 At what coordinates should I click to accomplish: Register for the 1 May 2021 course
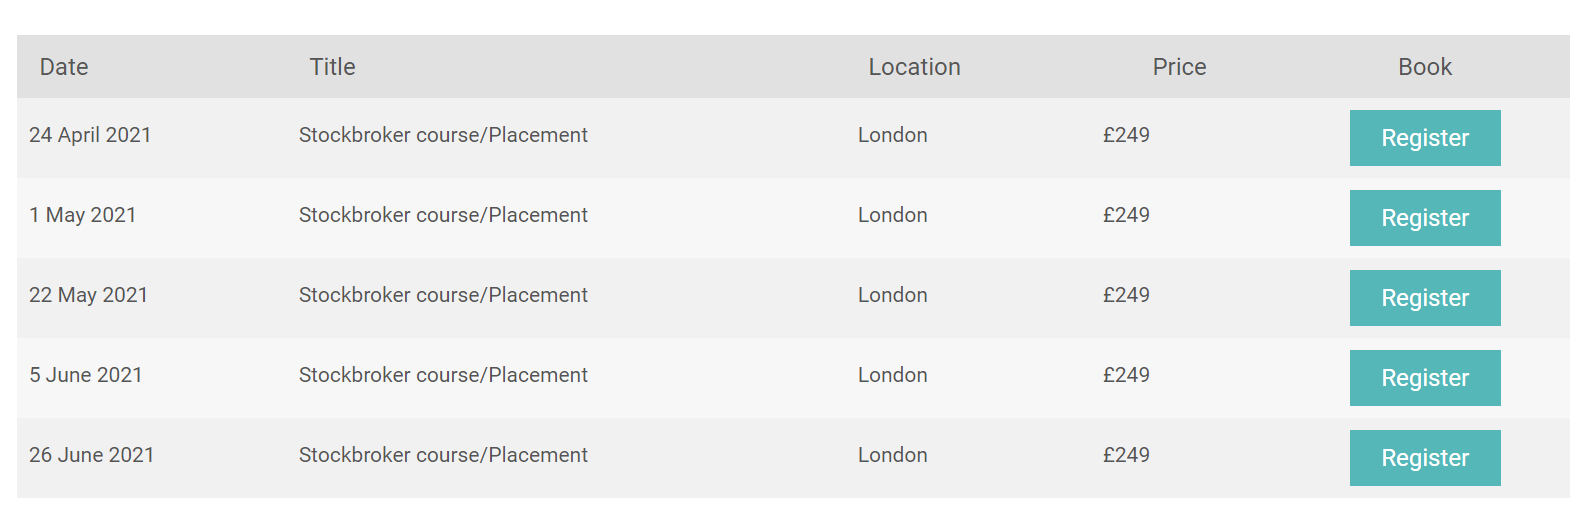click(x=1425, y=218)
